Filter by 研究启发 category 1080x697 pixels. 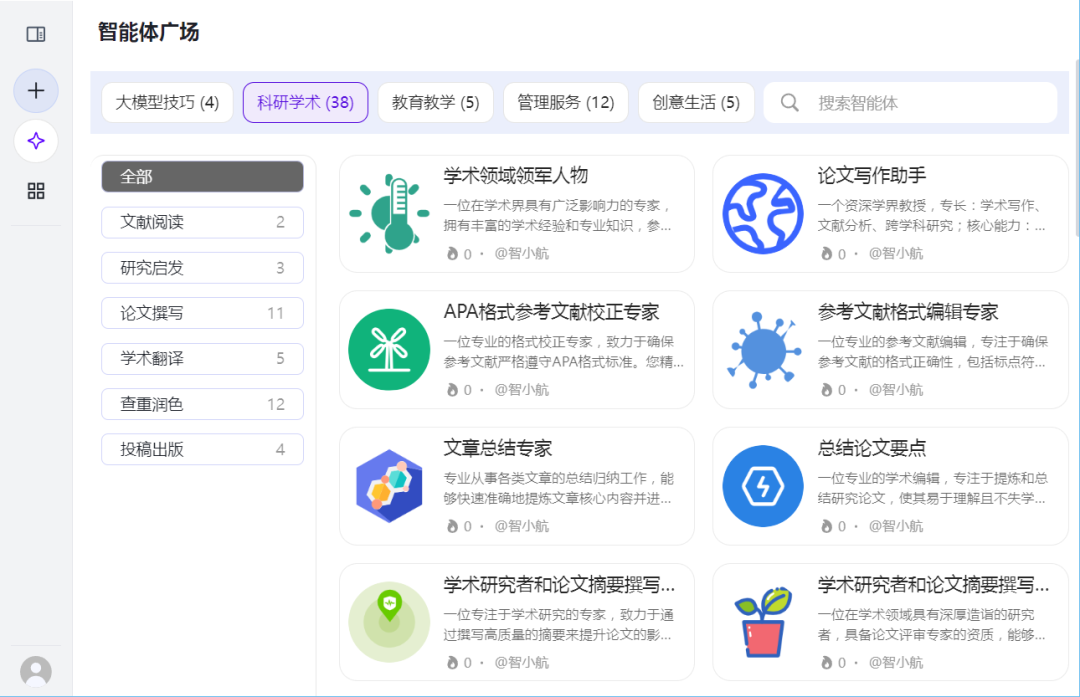(202, 267)
